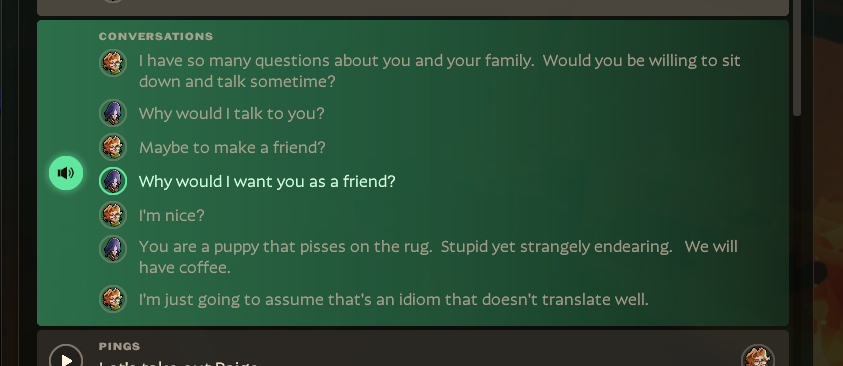This screenshot has height=366, width=843.
Task: Click the line about an idiom that doesn't translate
Action: 394,299
